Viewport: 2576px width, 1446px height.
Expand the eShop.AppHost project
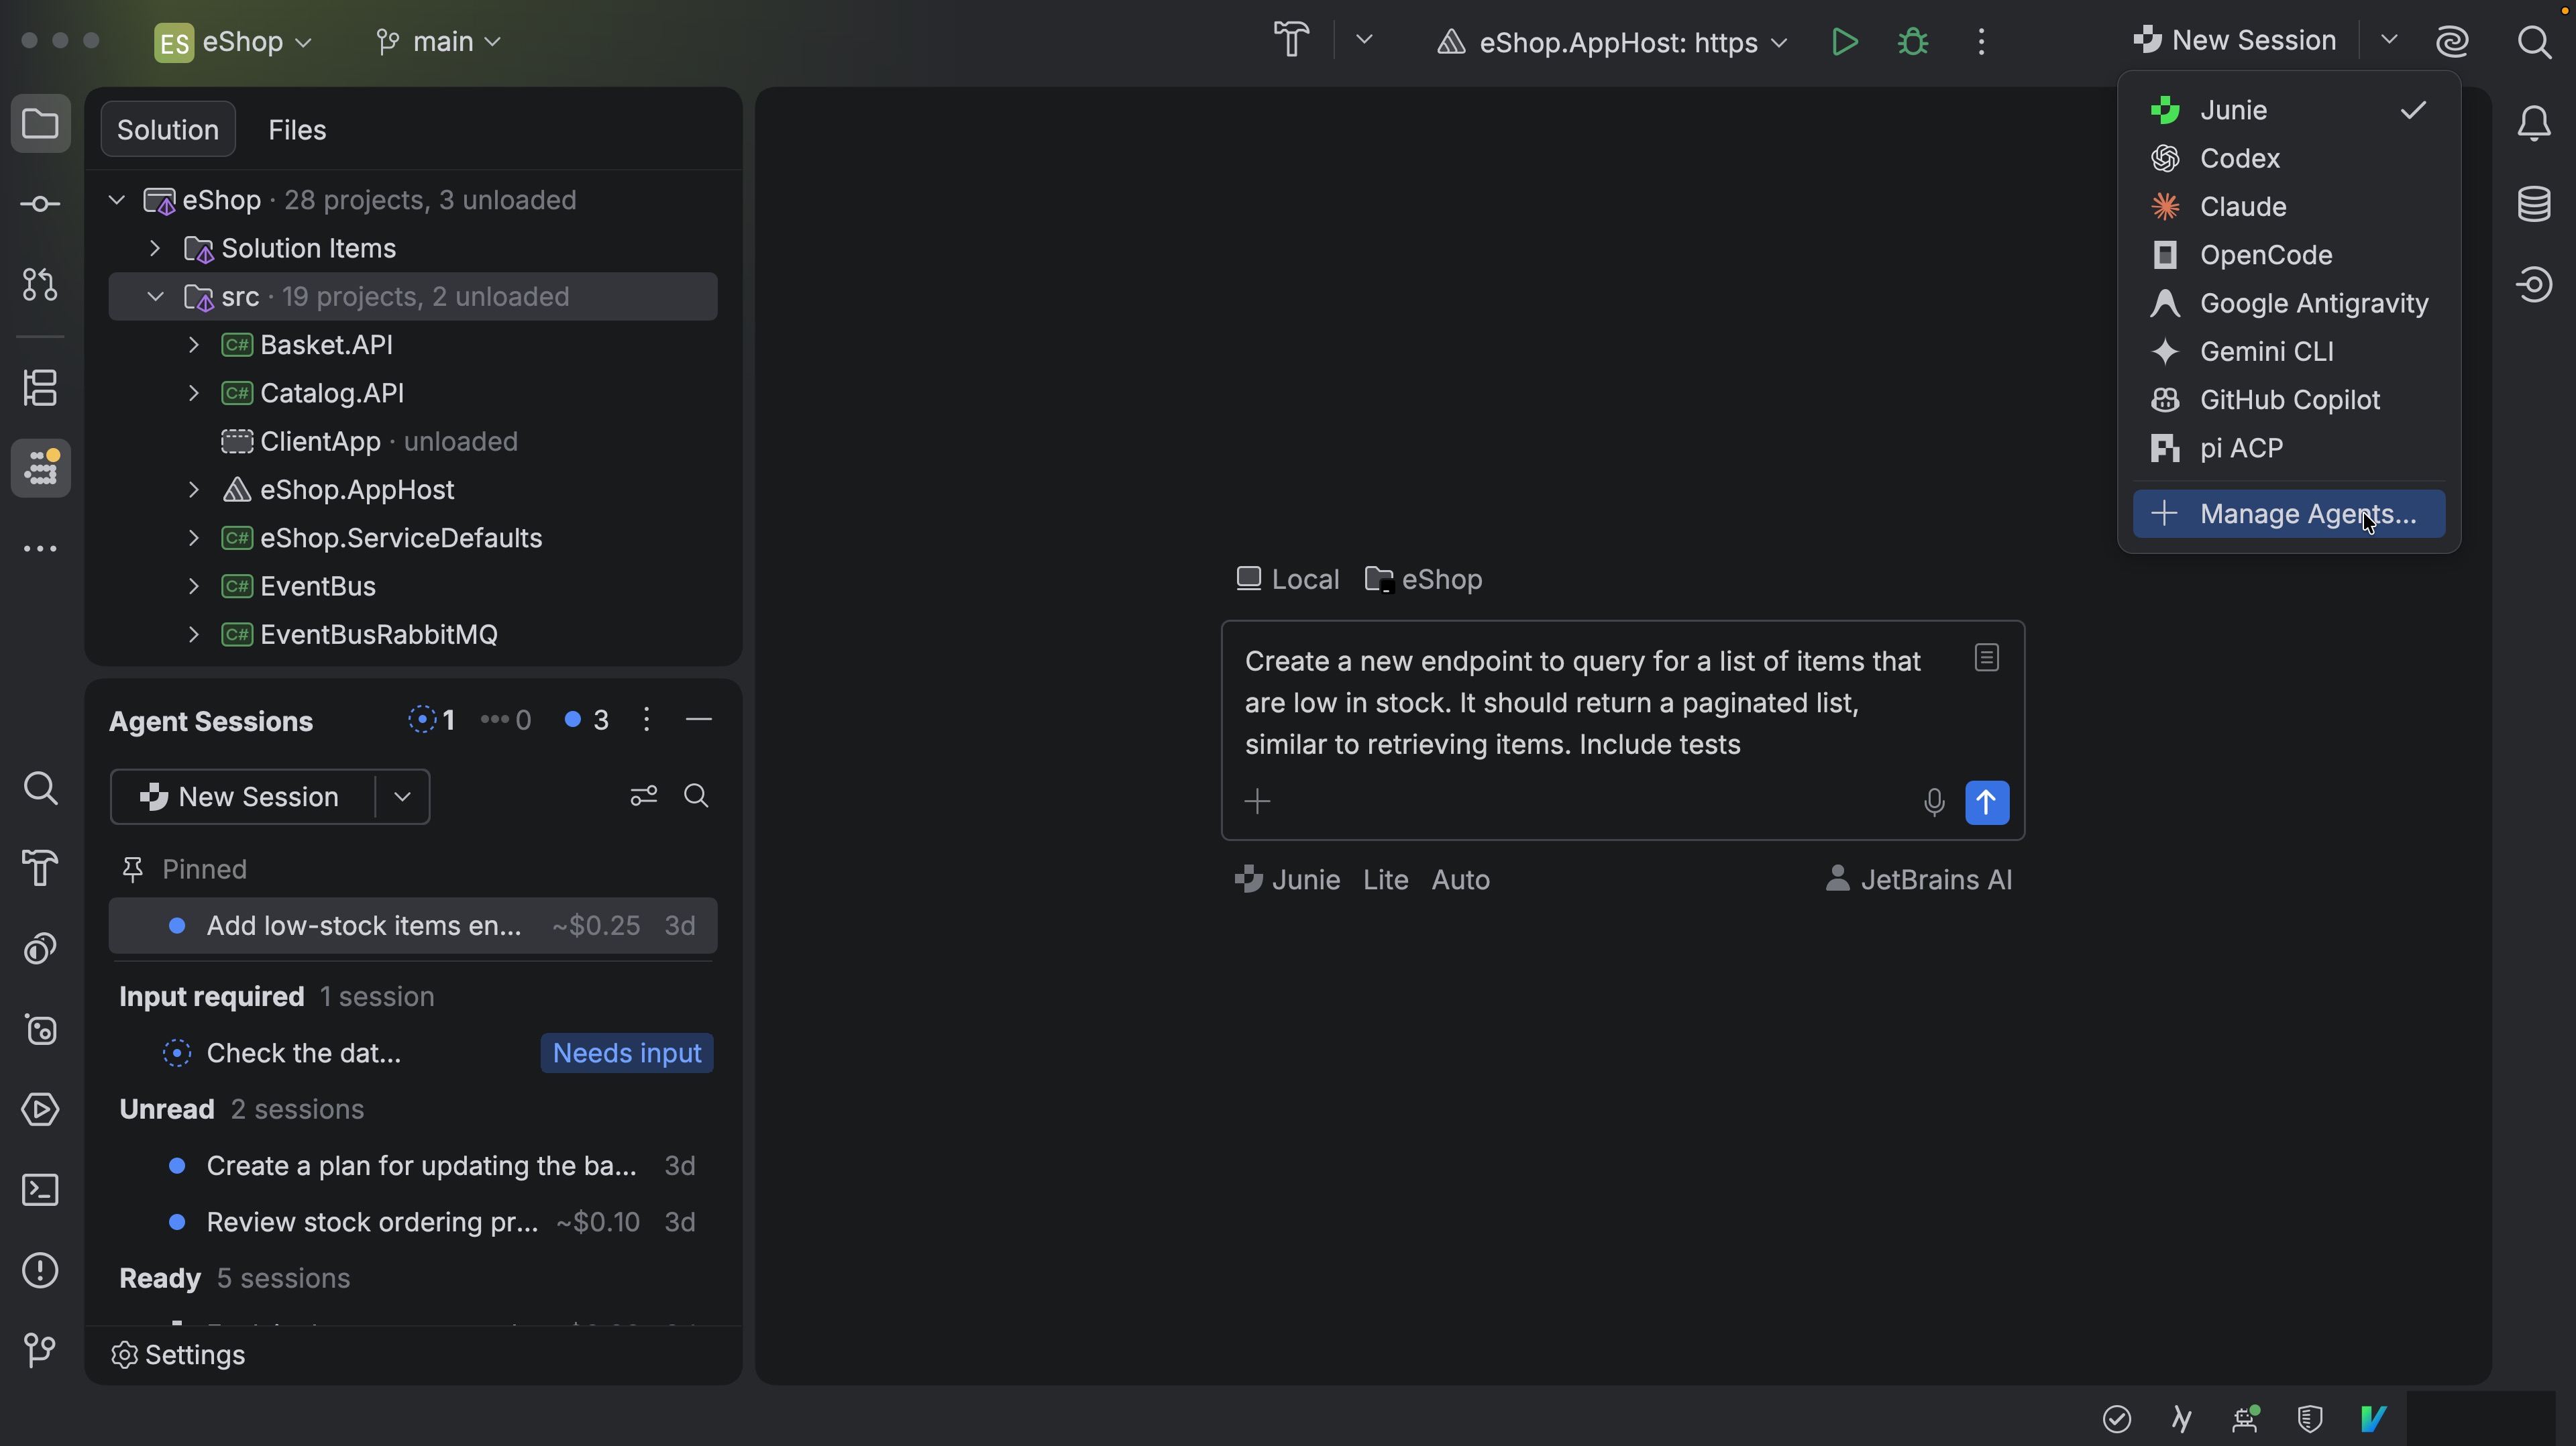point(194,490)
